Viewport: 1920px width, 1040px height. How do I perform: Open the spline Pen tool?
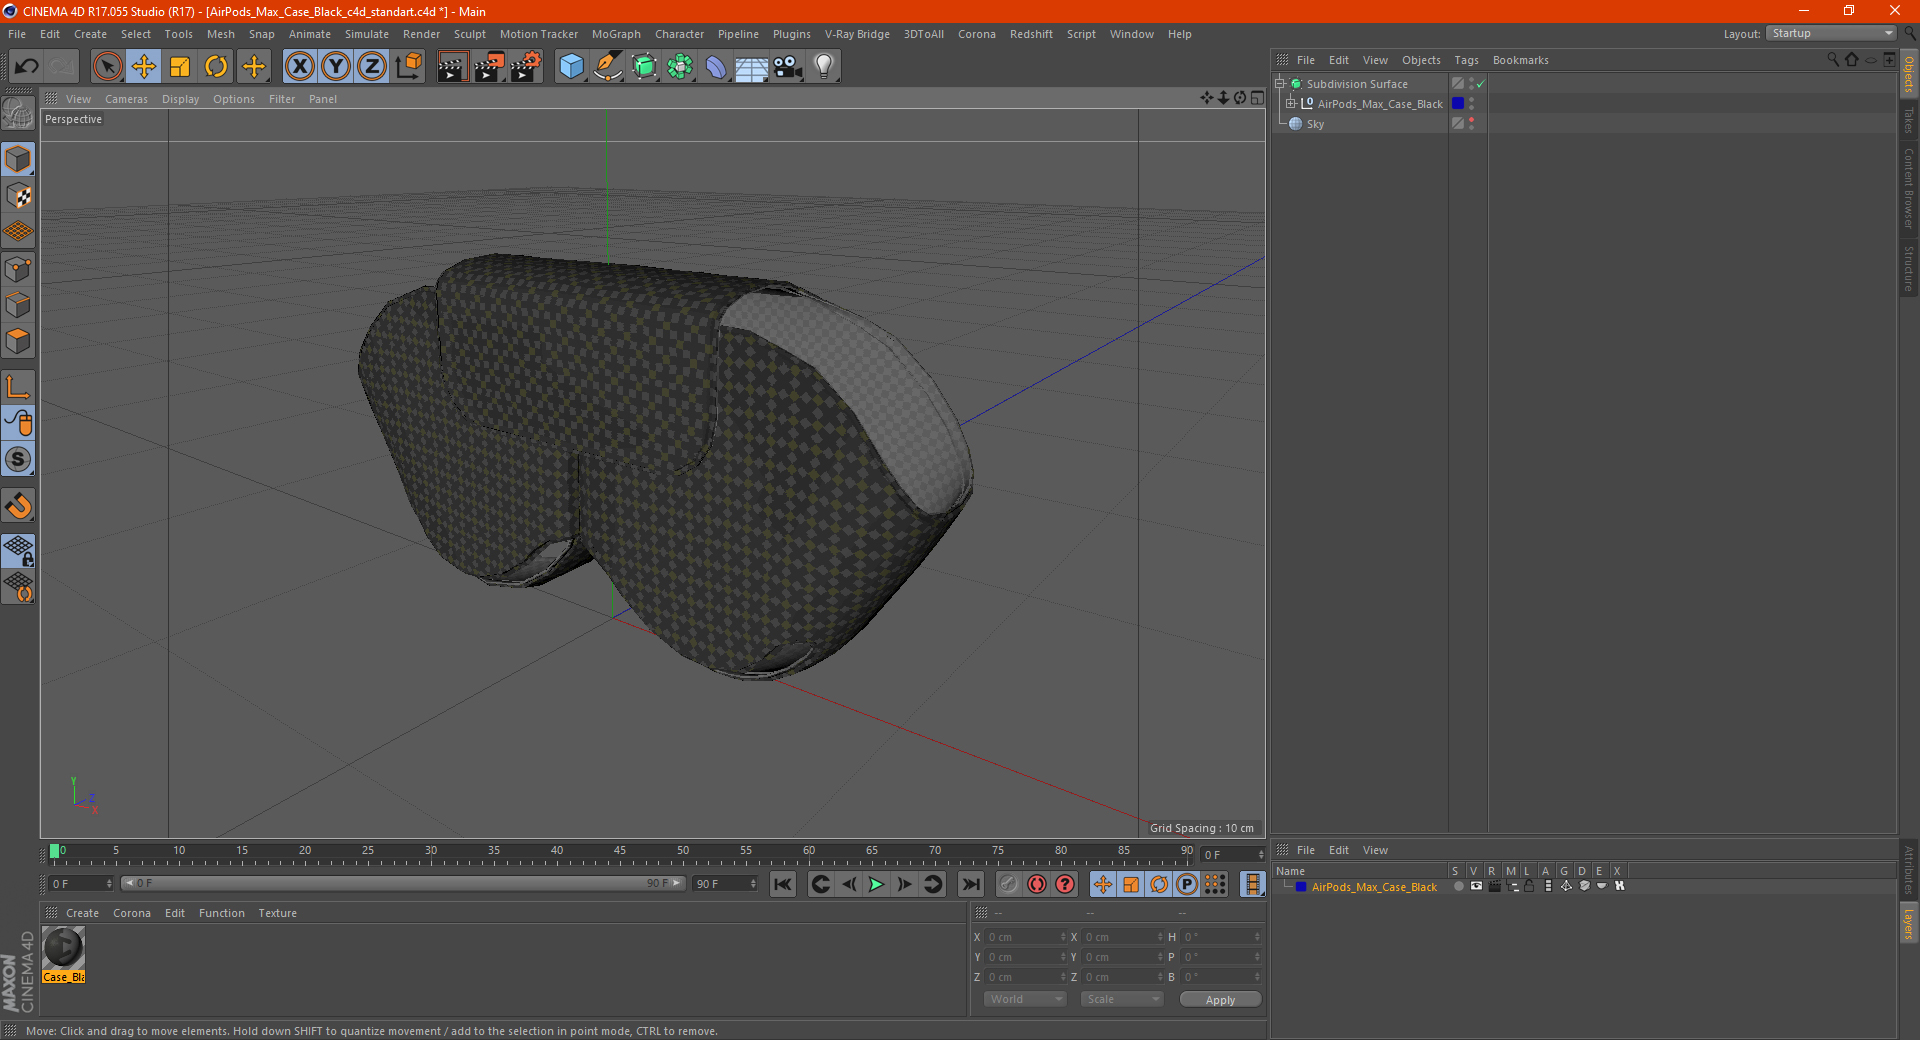[608, 67]
